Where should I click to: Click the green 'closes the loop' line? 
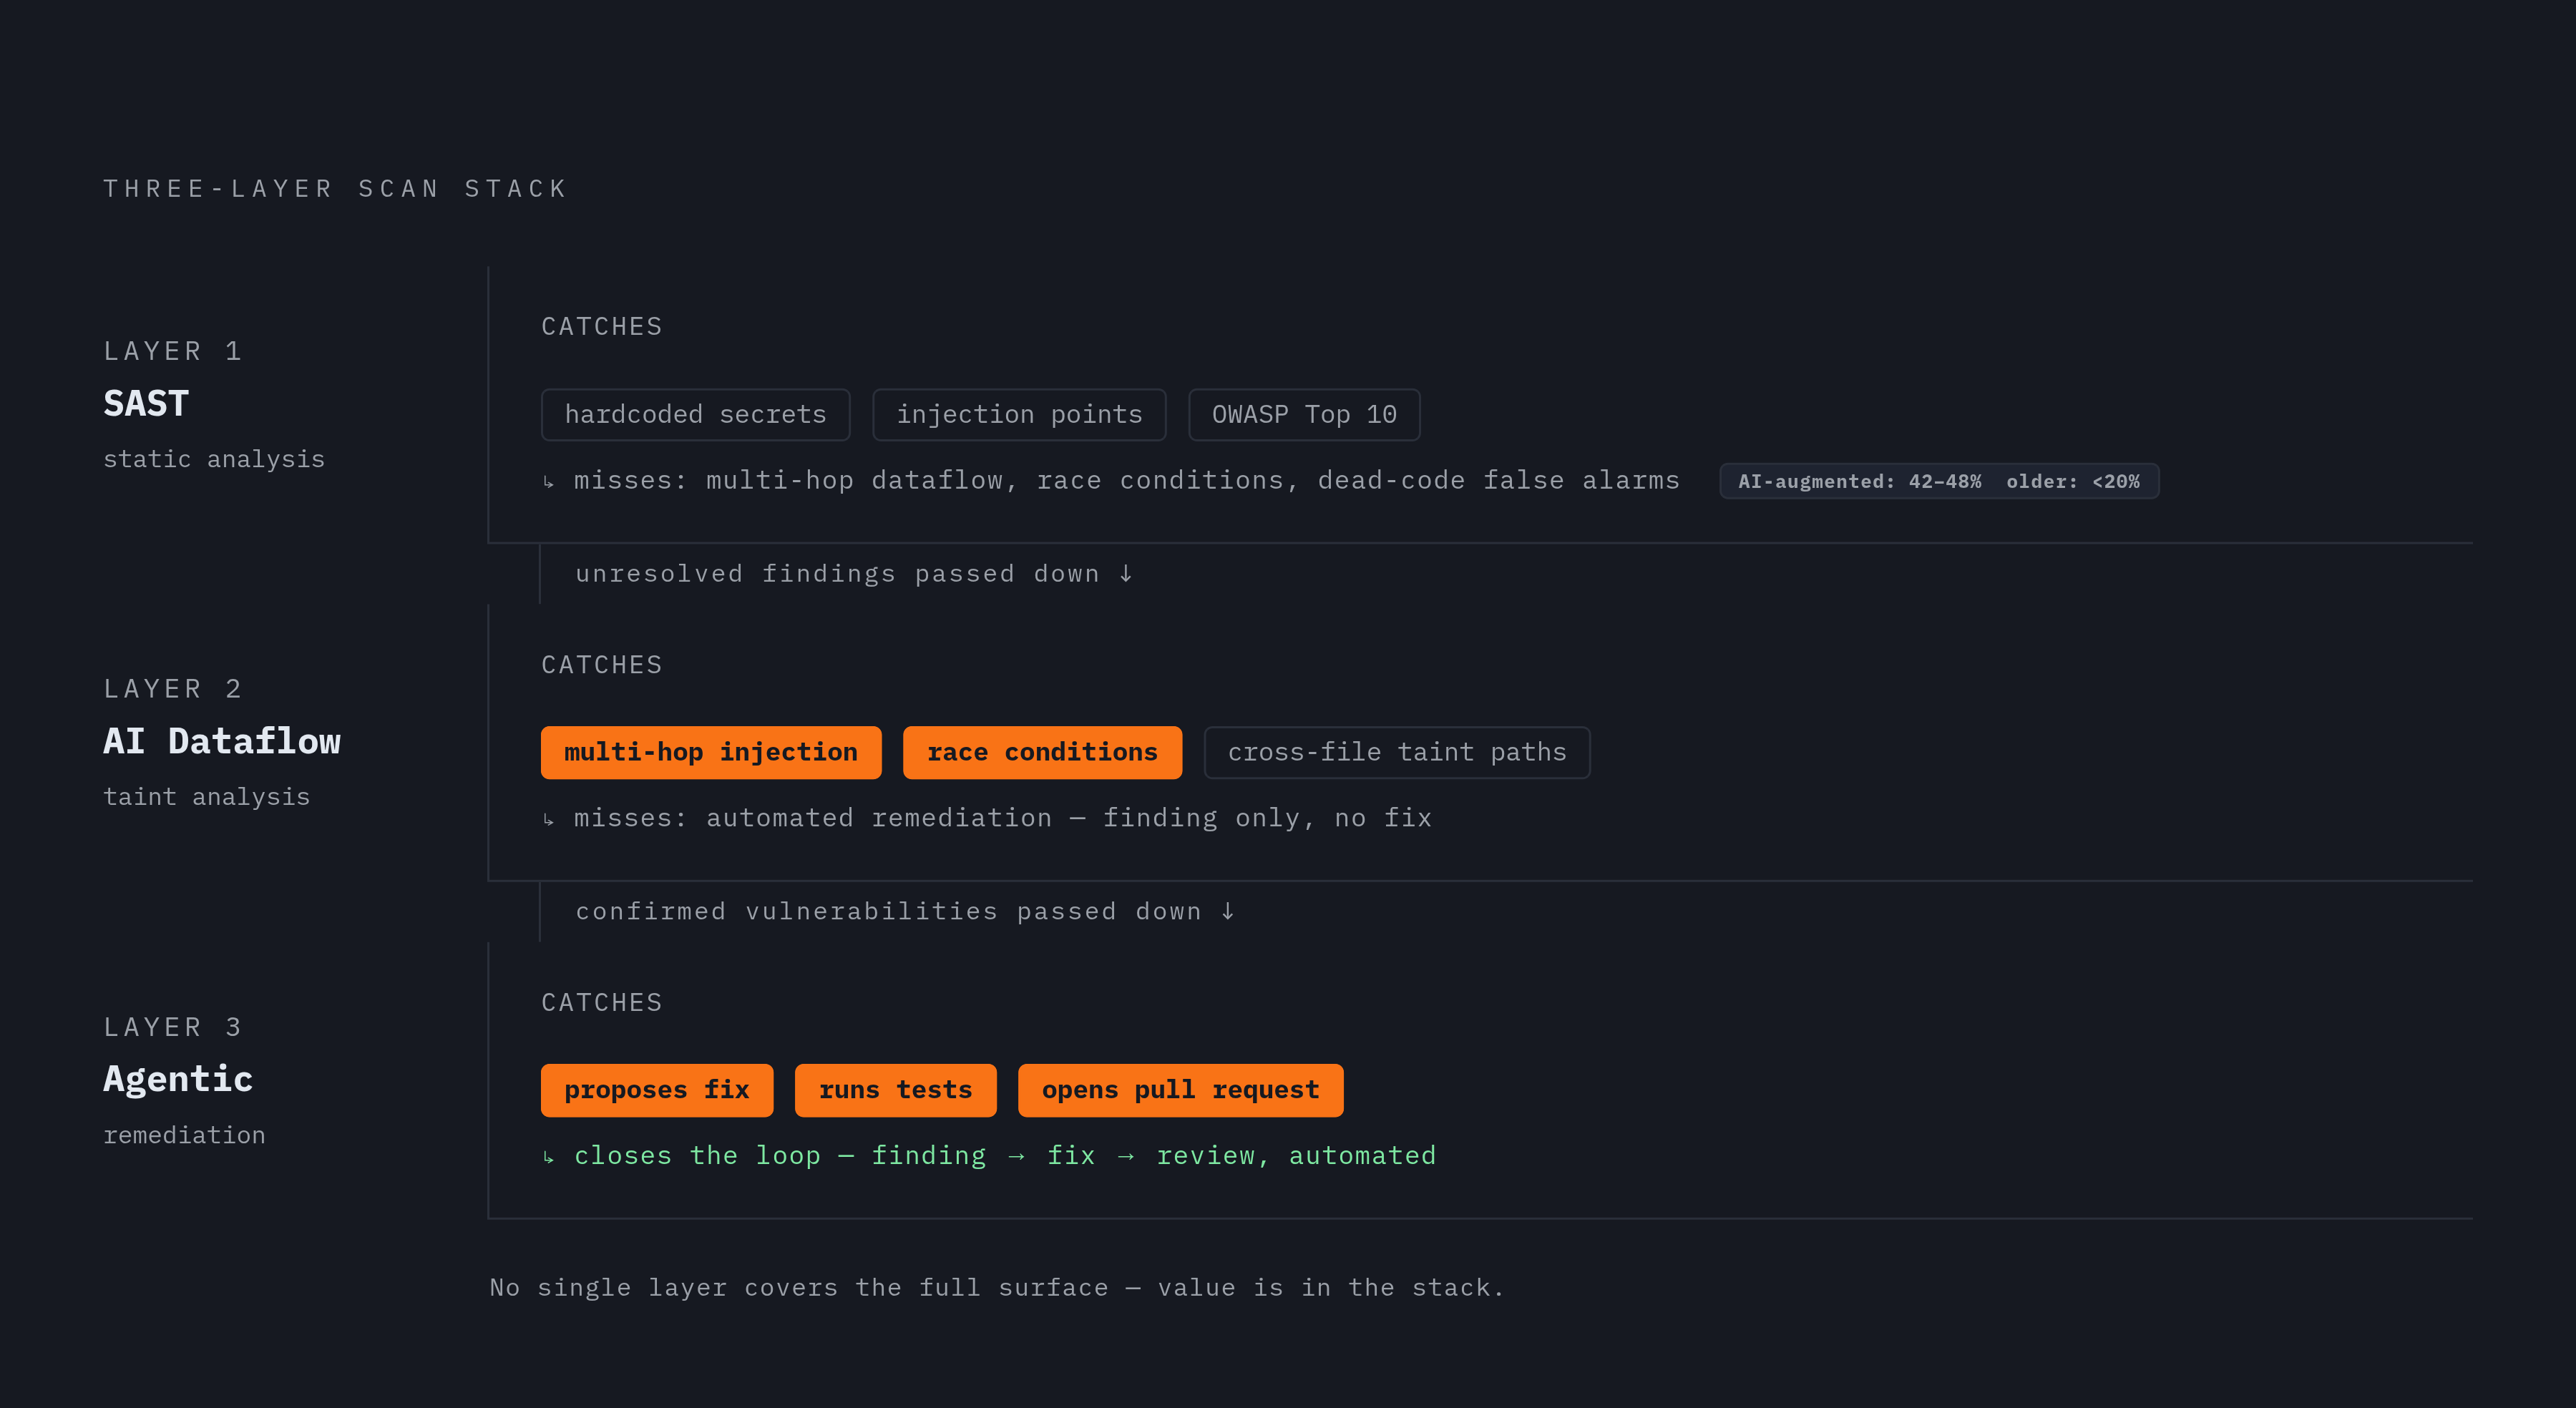pos(1004,1156)
